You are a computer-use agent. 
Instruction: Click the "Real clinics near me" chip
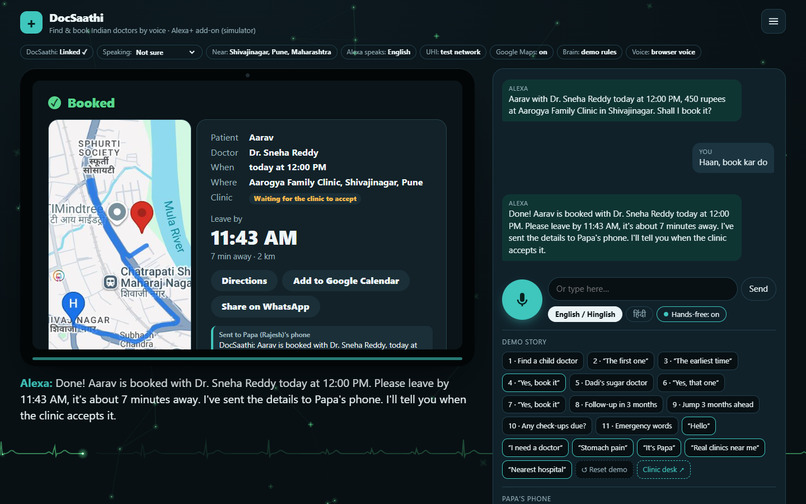tap(725, 448)
